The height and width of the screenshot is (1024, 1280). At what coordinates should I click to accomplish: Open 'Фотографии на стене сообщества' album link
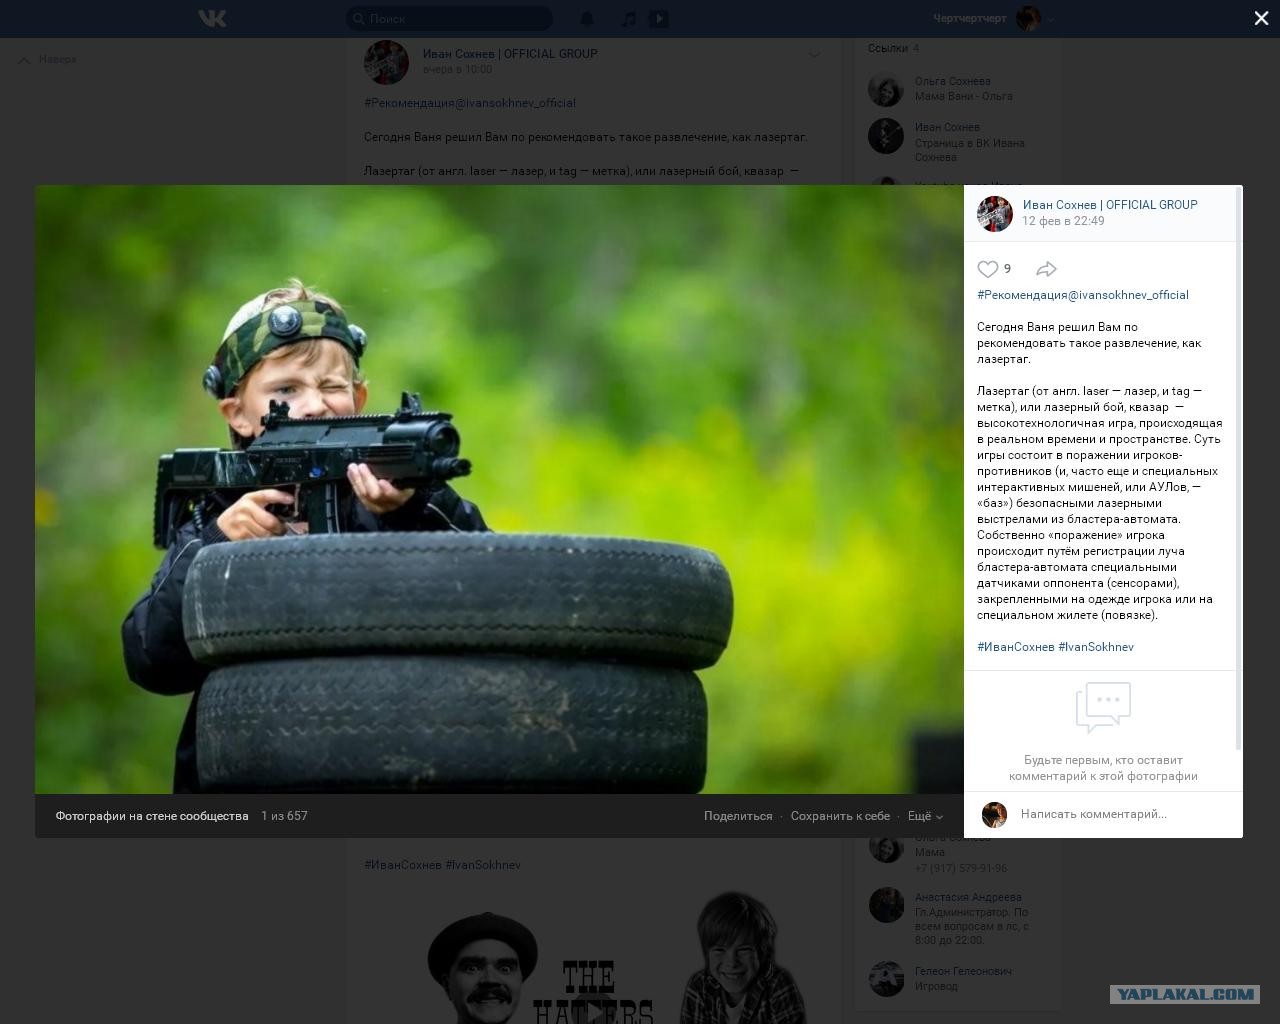[152, 816]
